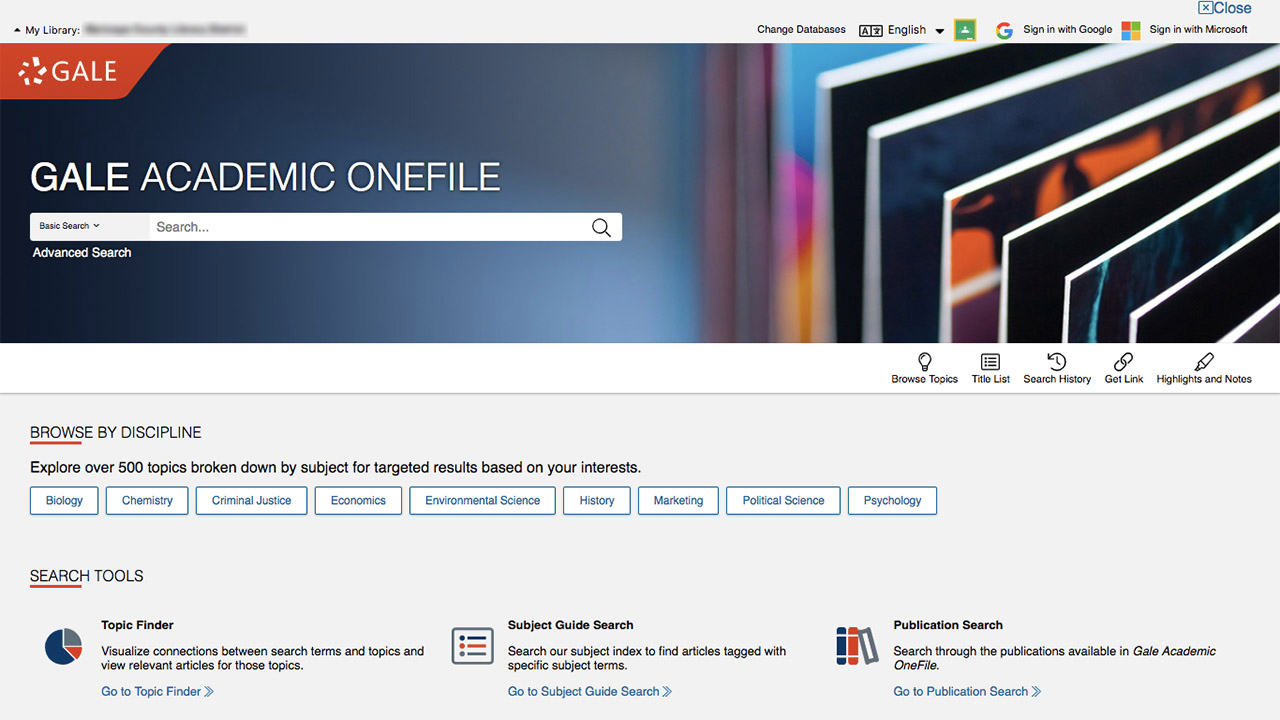The image size is (1280, 720).
Task: Open the English language dropdown
Action: tap(915, 30)
